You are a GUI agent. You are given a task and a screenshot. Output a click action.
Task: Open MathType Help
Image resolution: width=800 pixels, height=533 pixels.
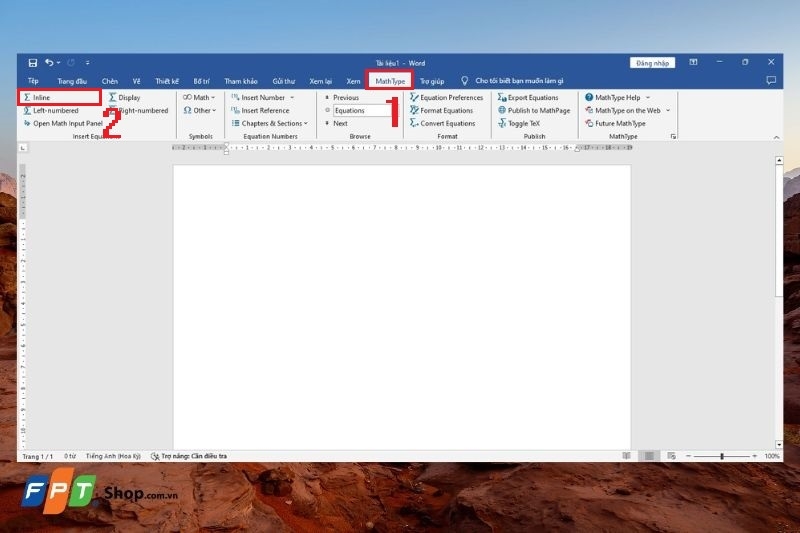[613, 97]
